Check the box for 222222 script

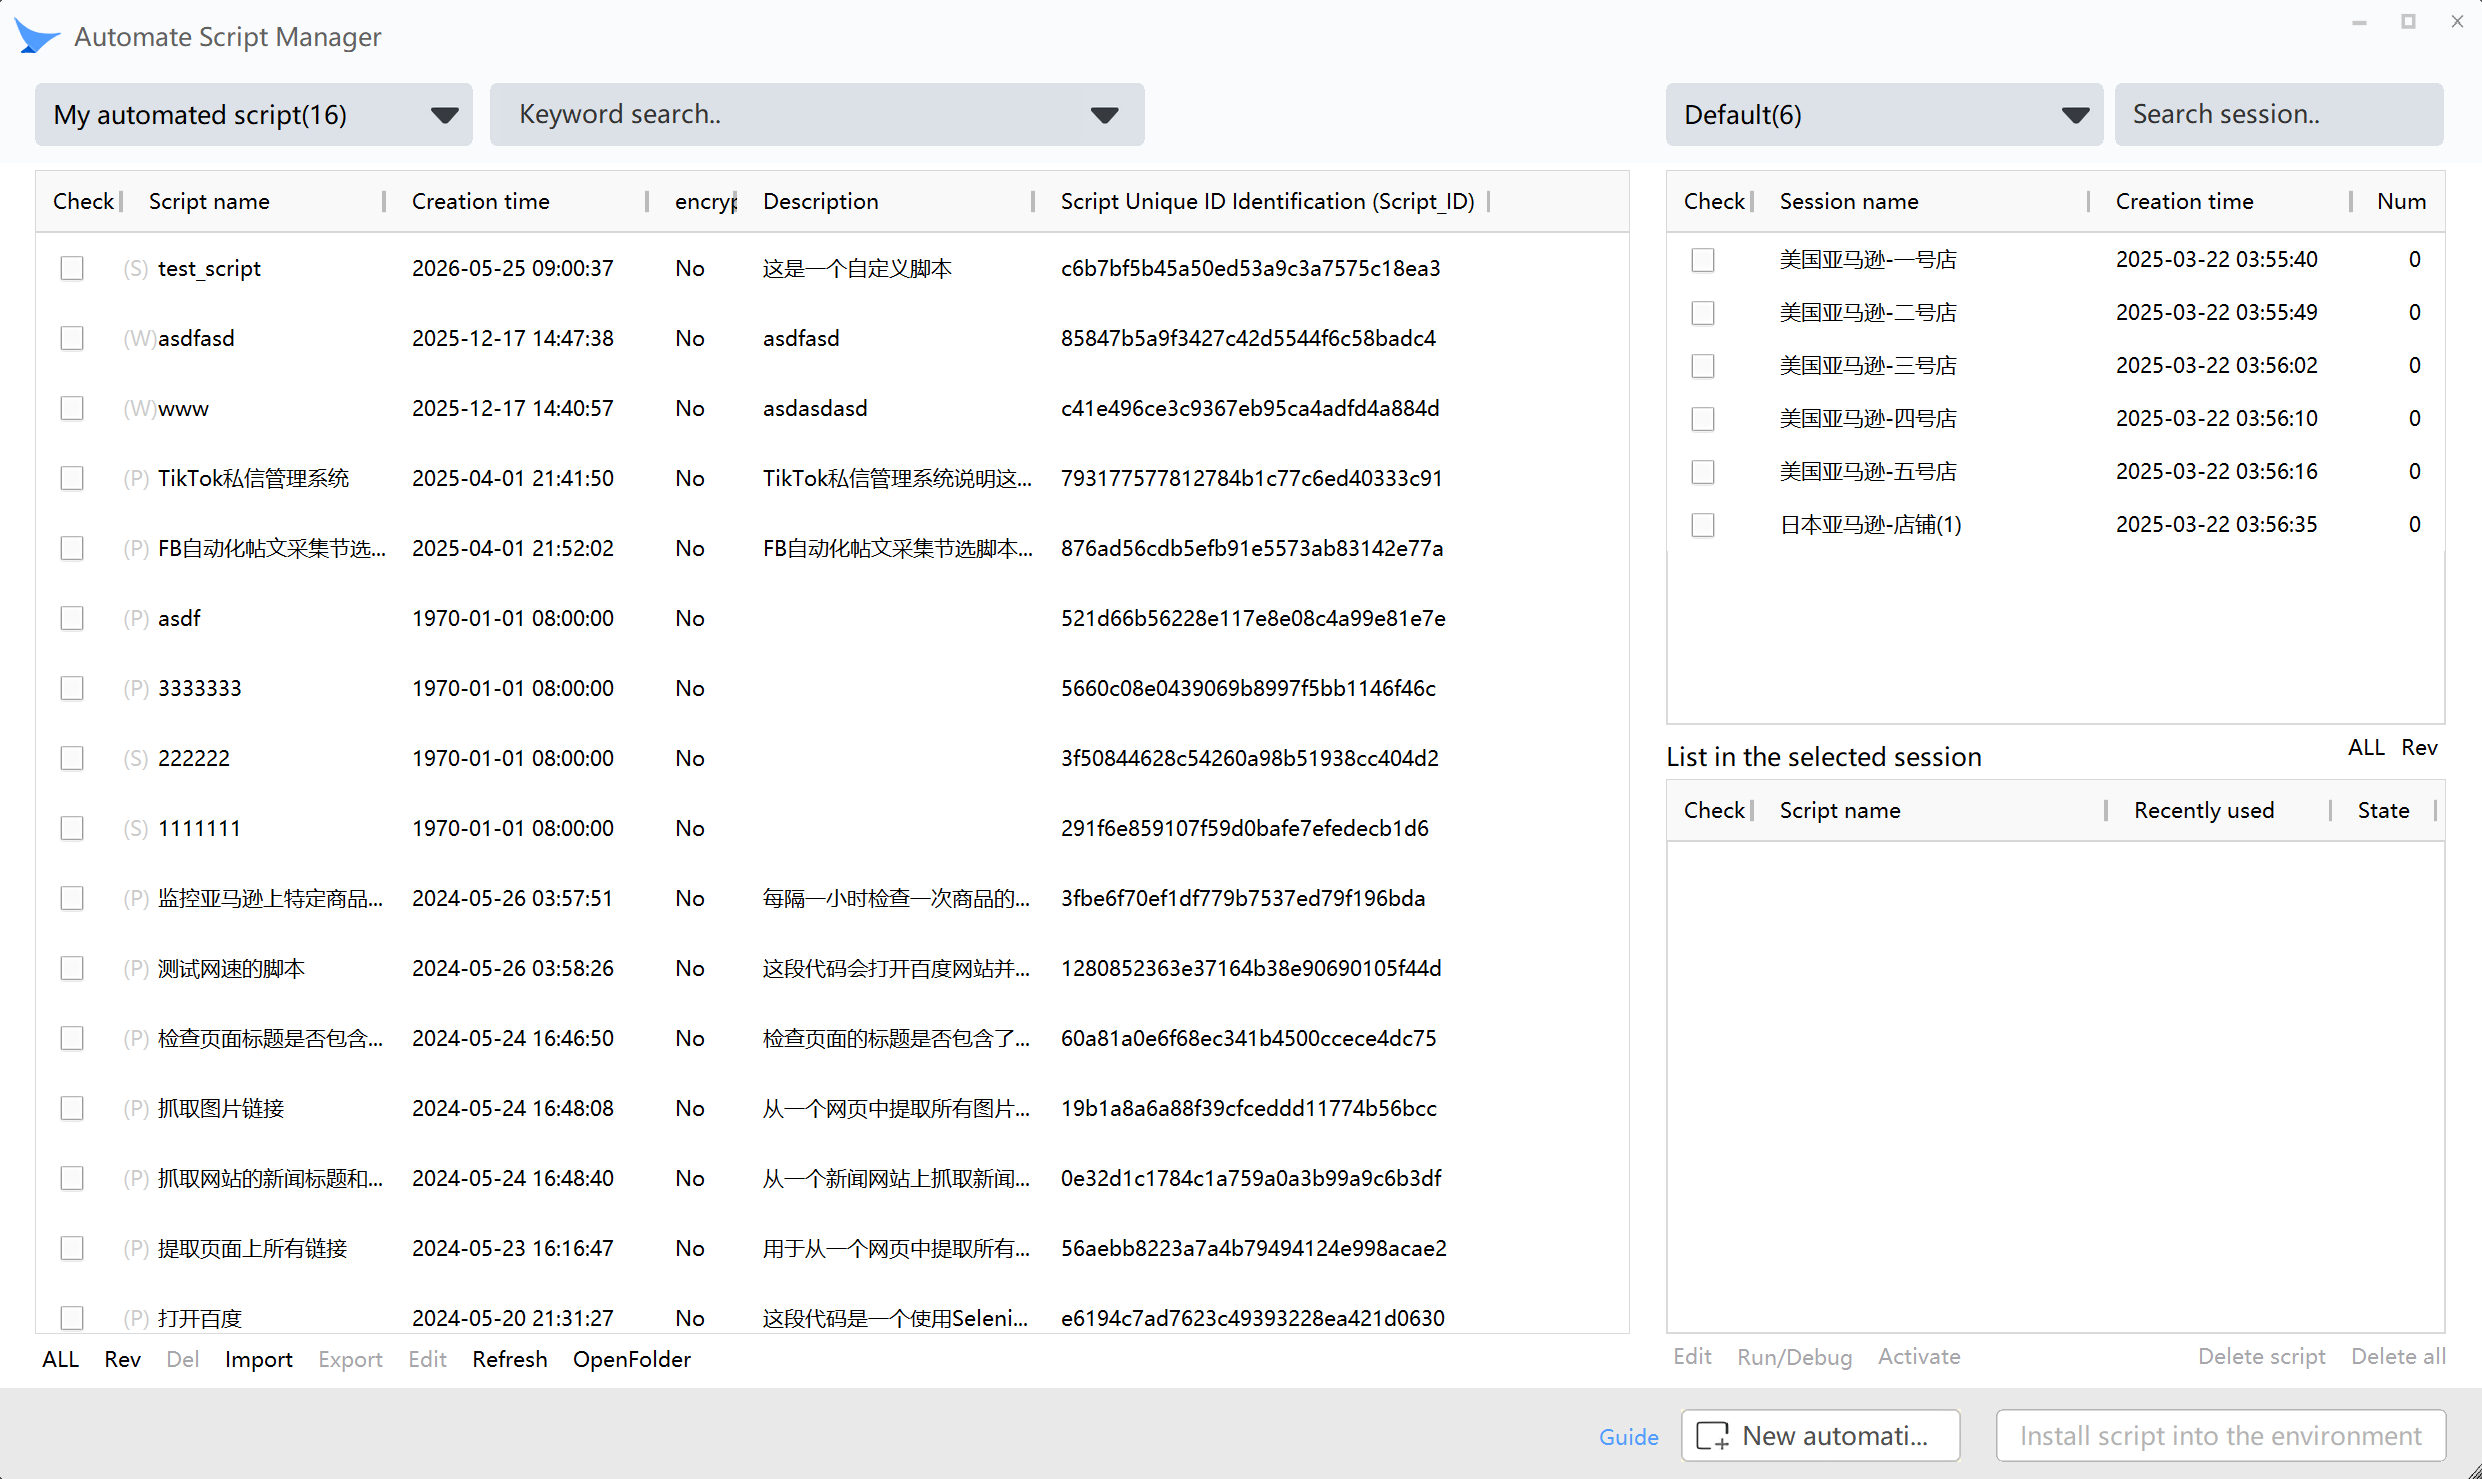72,758
